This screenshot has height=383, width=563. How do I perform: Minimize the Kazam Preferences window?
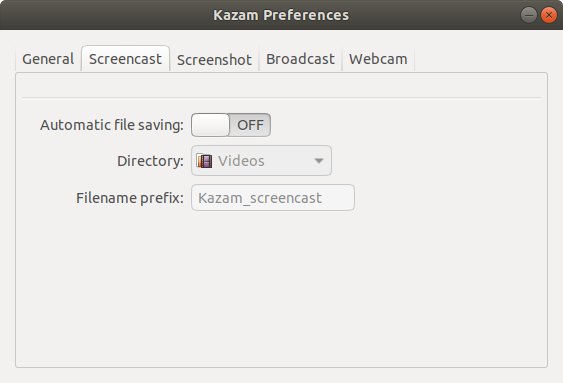(x=529, y=15)
